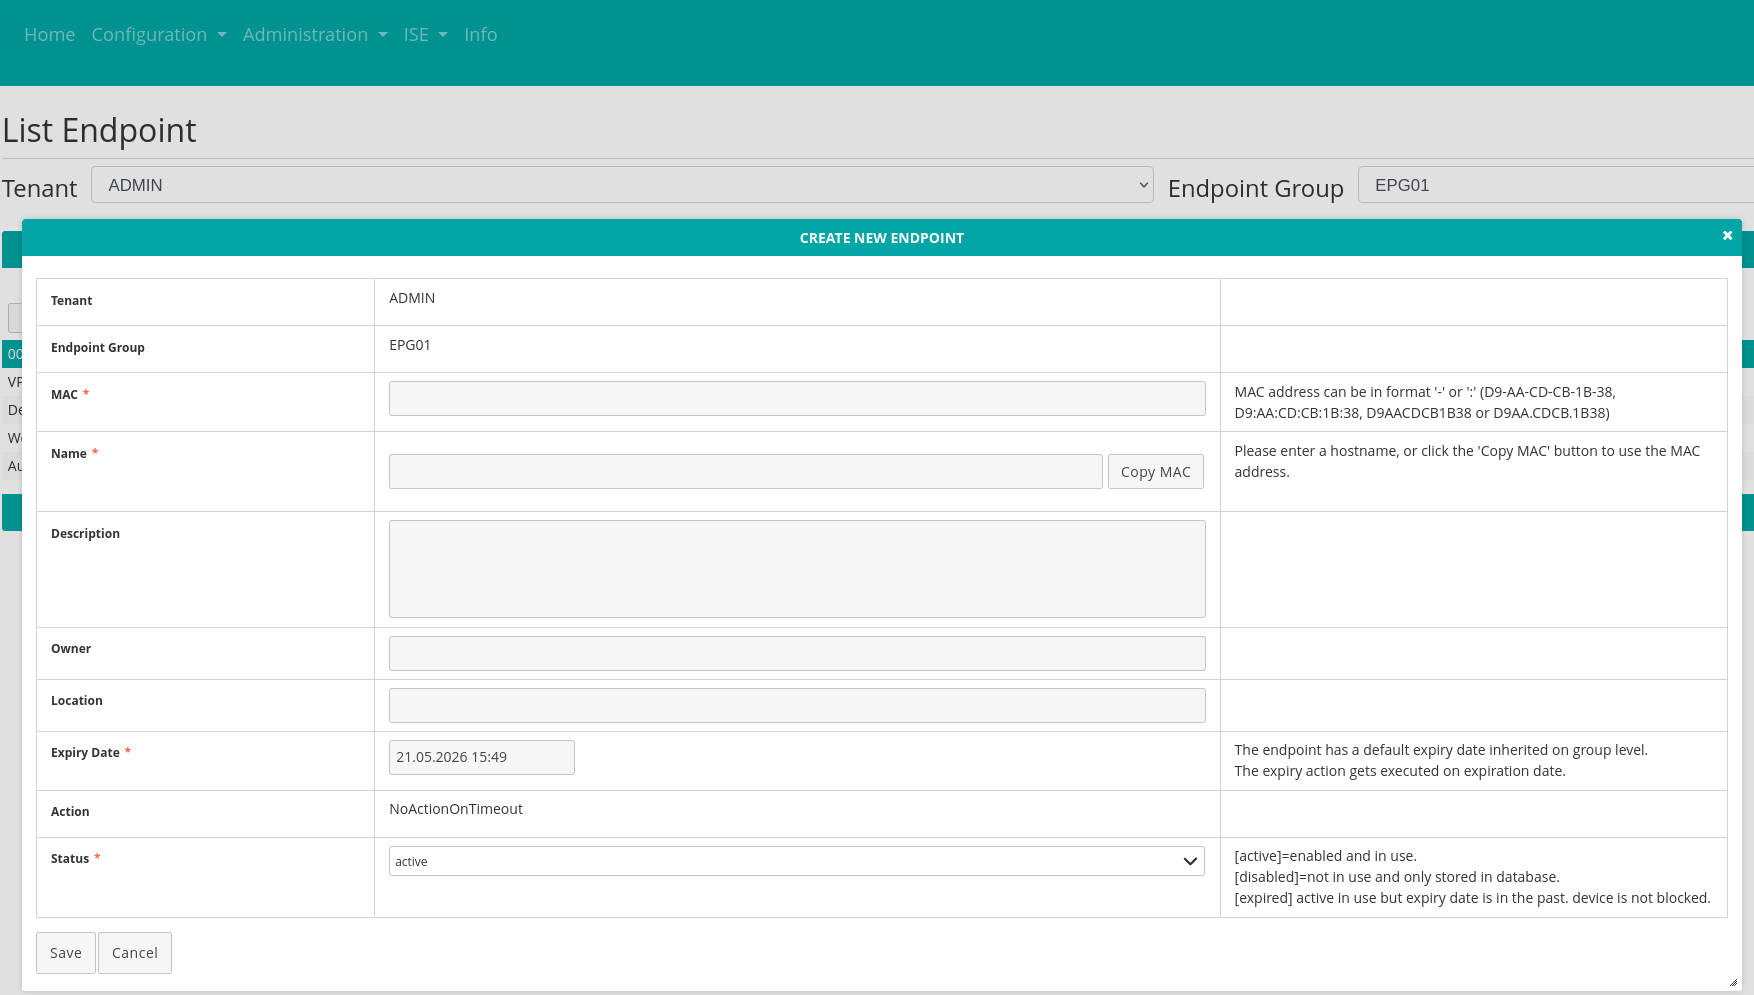Expand the ISE menu
This screenshot has height=995, width=1754.
425,34
